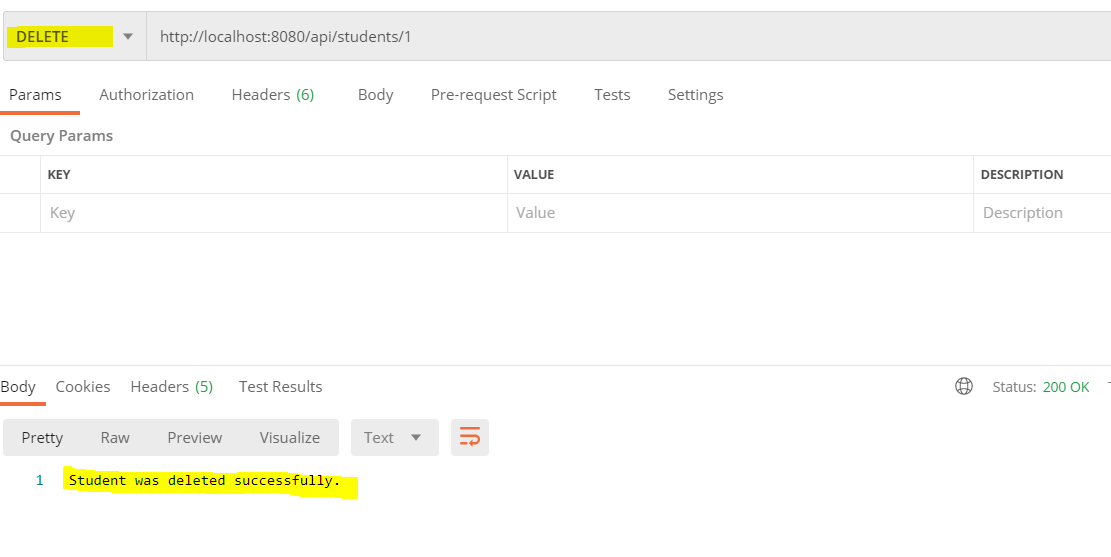Switch response view to Raw

115,437
